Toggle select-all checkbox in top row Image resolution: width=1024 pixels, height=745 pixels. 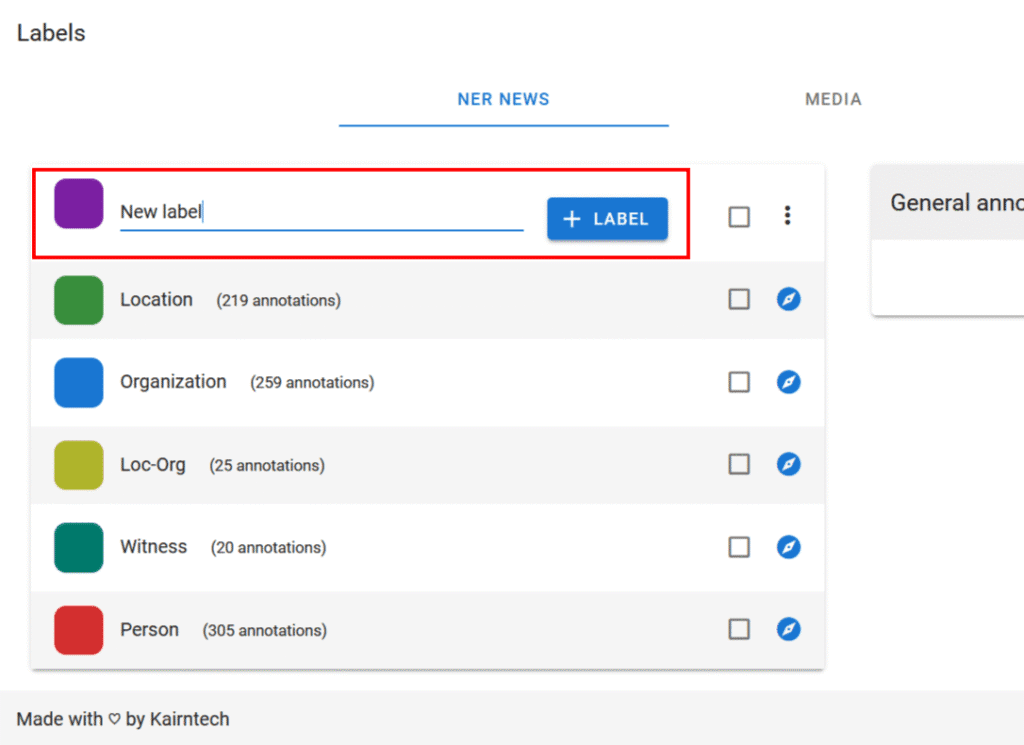739,217
